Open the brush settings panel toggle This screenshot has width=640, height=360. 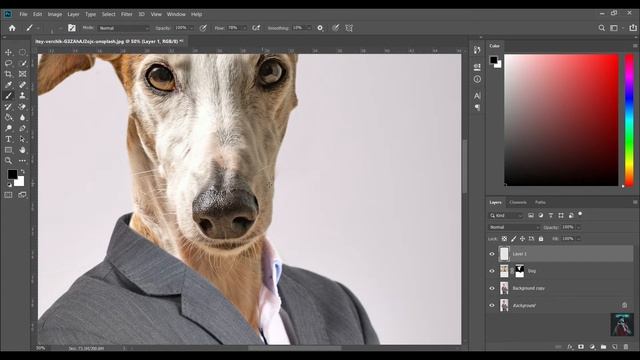point(72,28)
